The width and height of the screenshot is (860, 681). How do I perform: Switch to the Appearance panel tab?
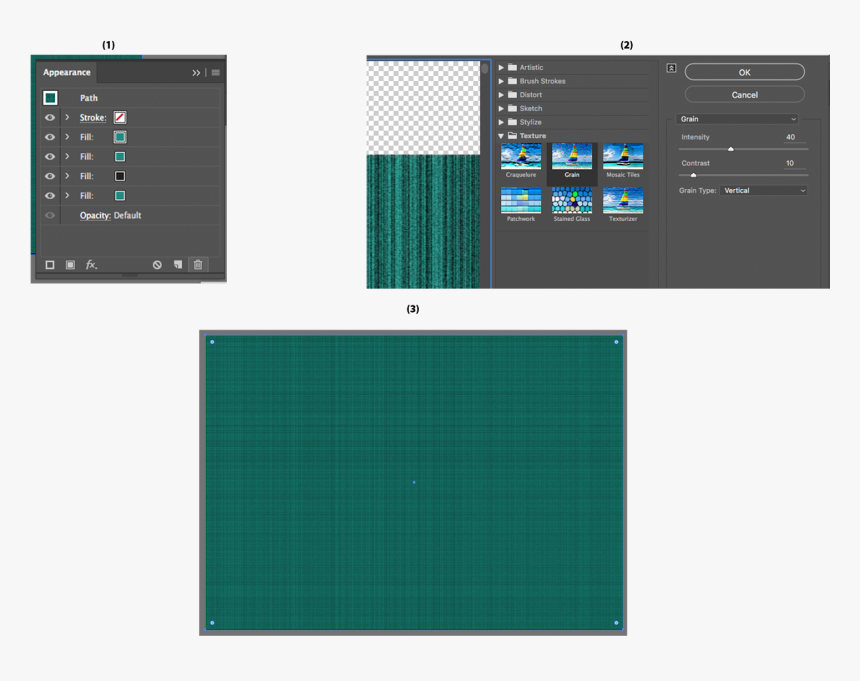(x=67, y=73)
